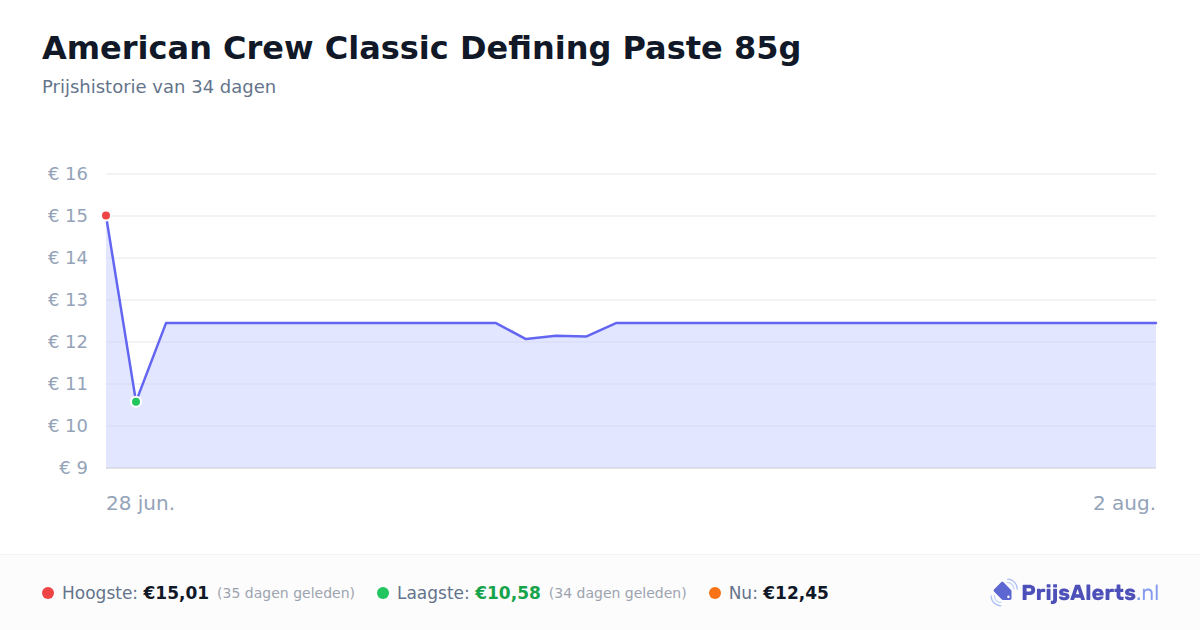
Task: Click the lowest price value €10,58
Action: coord(508,593)
